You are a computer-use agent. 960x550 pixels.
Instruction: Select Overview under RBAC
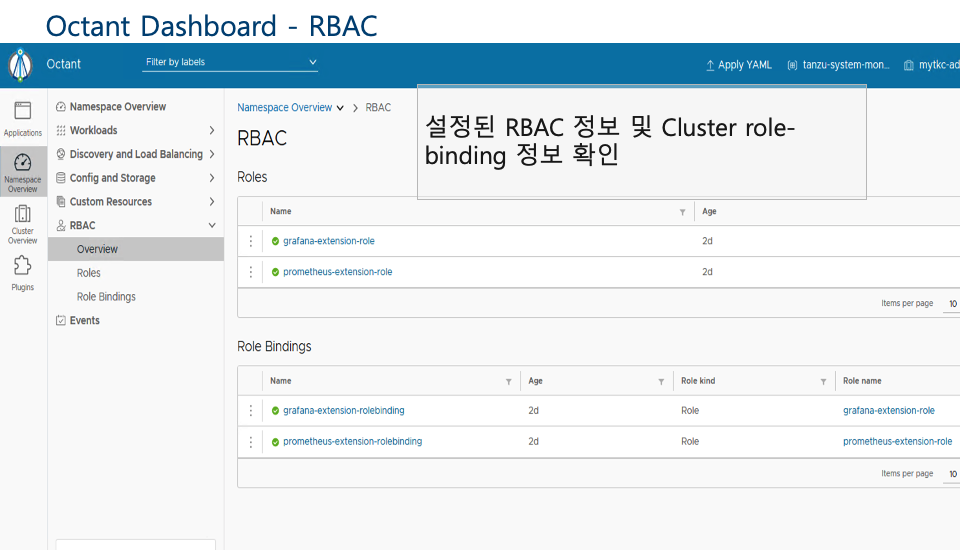[135, 249]
